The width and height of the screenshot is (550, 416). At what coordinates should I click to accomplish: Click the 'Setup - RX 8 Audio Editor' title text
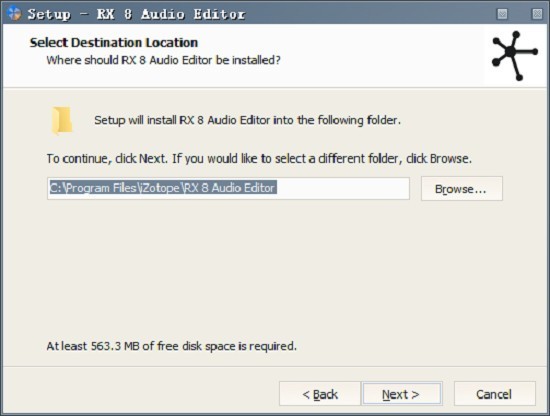coord(136,14)
